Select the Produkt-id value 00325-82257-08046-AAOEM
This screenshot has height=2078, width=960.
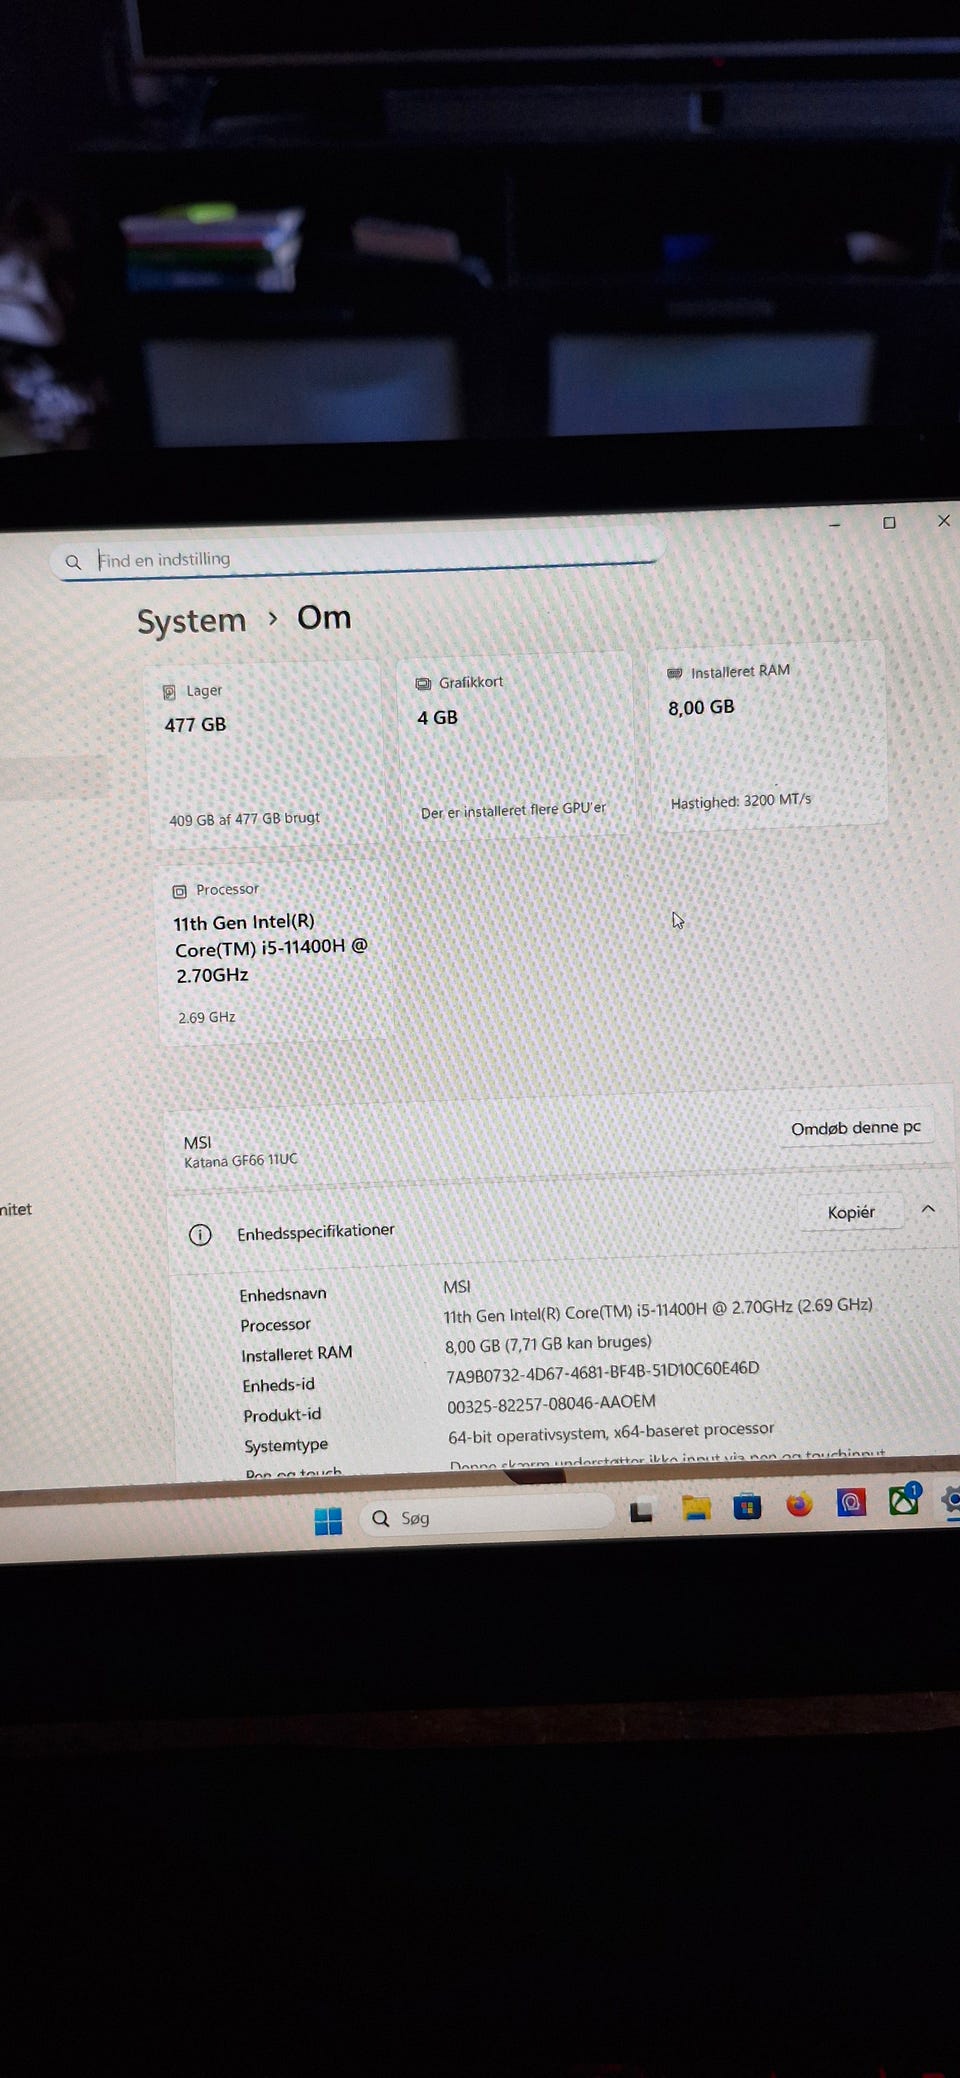(551, 1404)
